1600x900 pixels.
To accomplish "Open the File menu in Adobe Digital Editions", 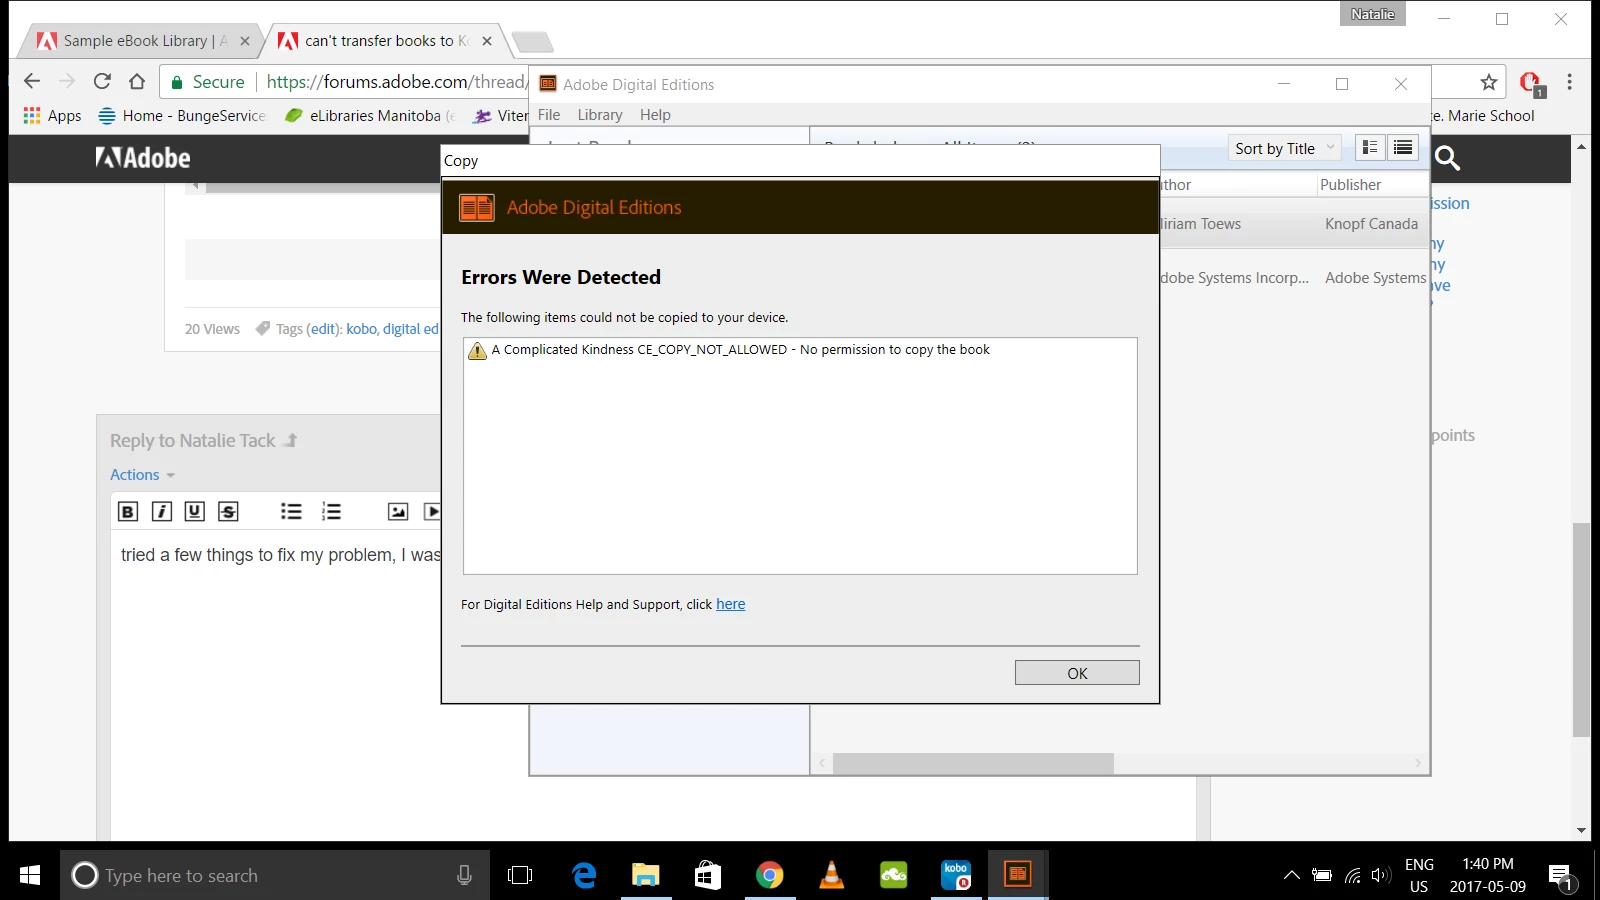I will pyautogui.click(x=549, y=115).
